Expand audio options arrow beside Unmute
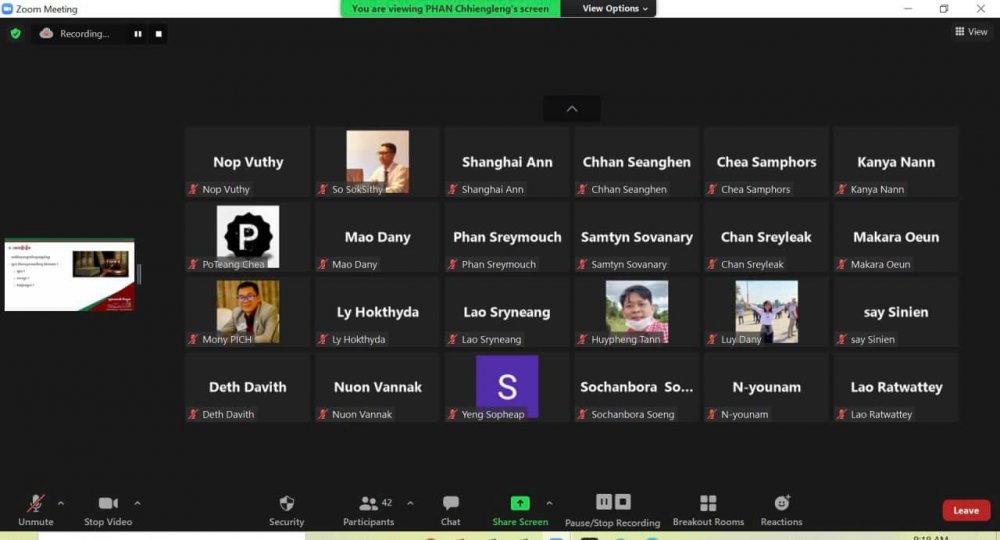 (61, 503)
